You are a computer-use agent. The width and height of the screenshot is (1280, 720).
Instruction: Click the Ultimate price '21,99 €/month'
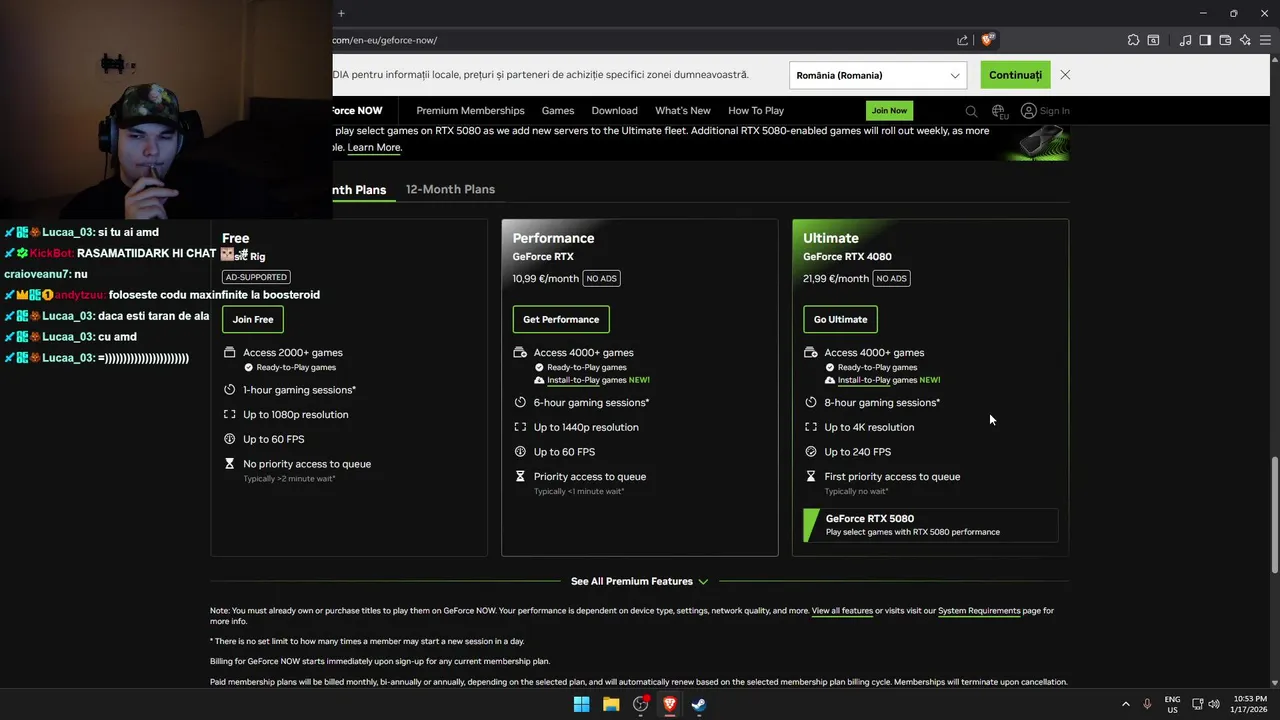836,278
